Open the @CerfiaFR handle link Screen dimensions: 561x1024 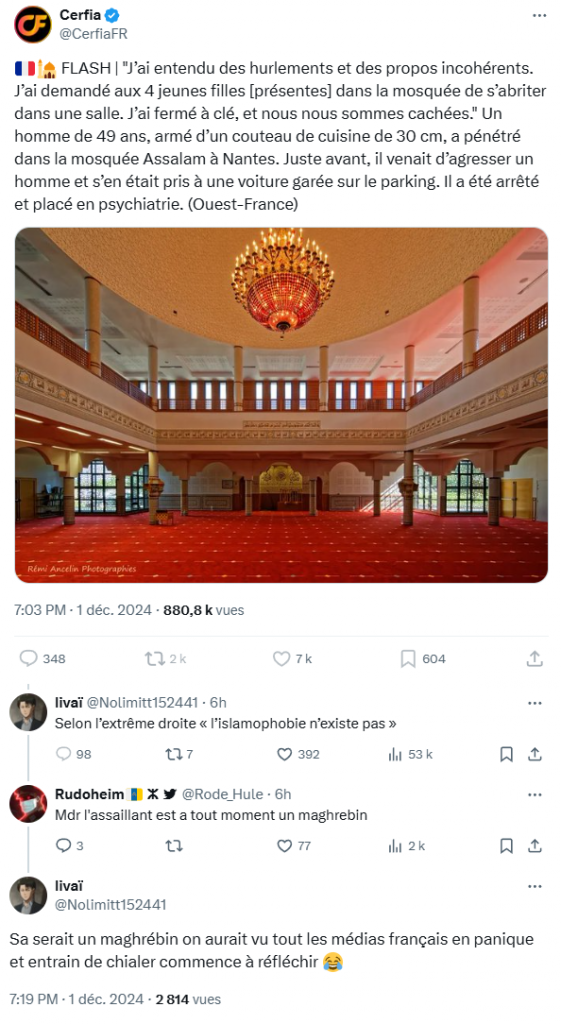(x=93, y=33)
